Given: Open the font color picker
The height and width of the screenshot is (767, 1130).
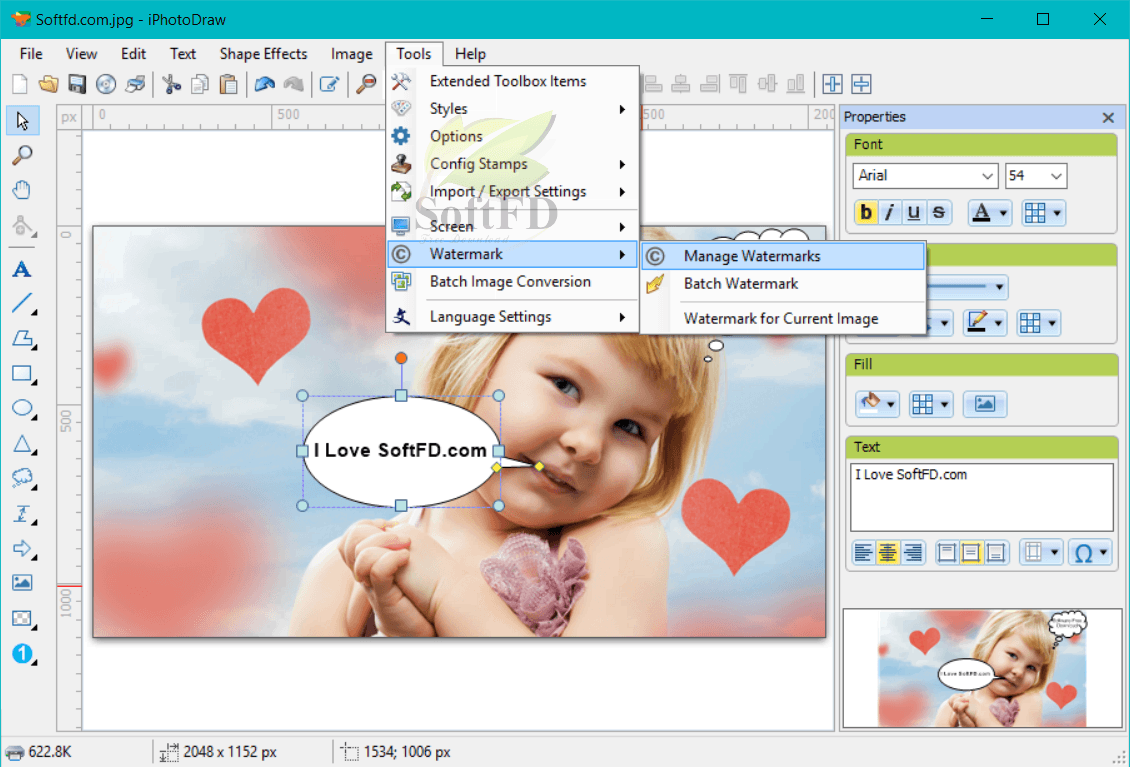Looking at the screenshot, I should pos(989,213).
